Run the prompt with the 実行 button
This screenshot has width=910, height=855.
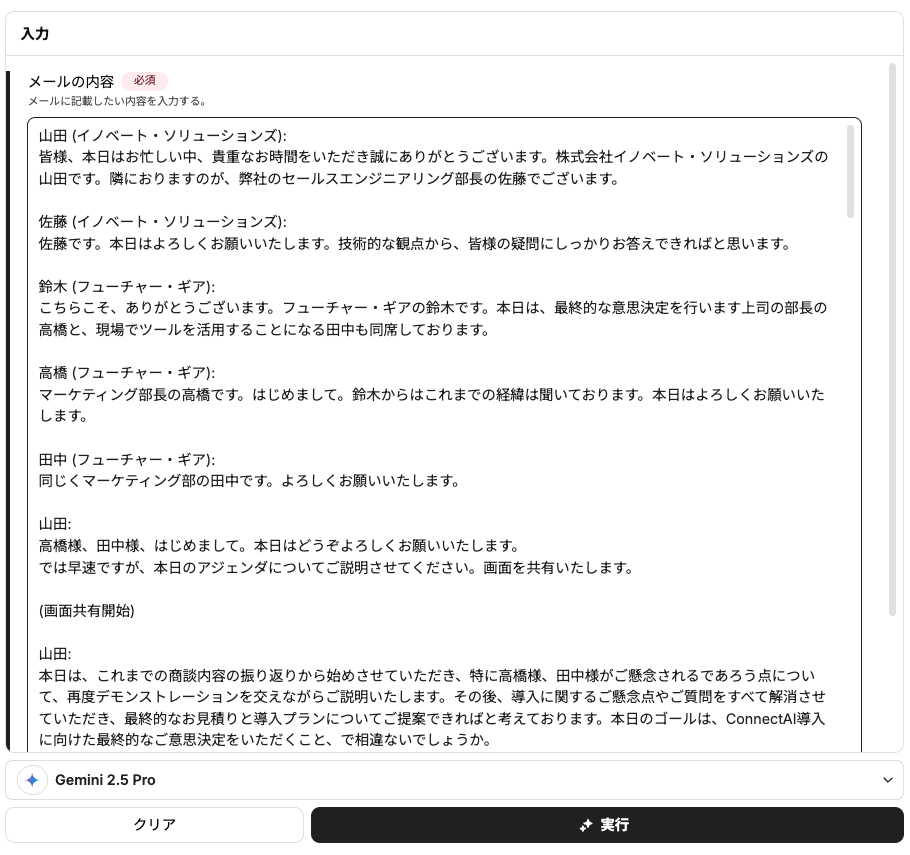coord(607,825)
